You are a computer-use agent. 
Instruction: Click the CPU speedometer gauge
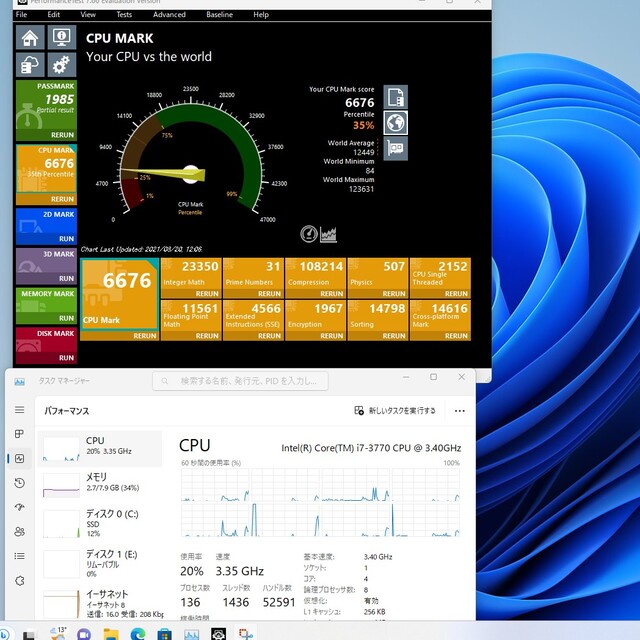tap(190, 157)
